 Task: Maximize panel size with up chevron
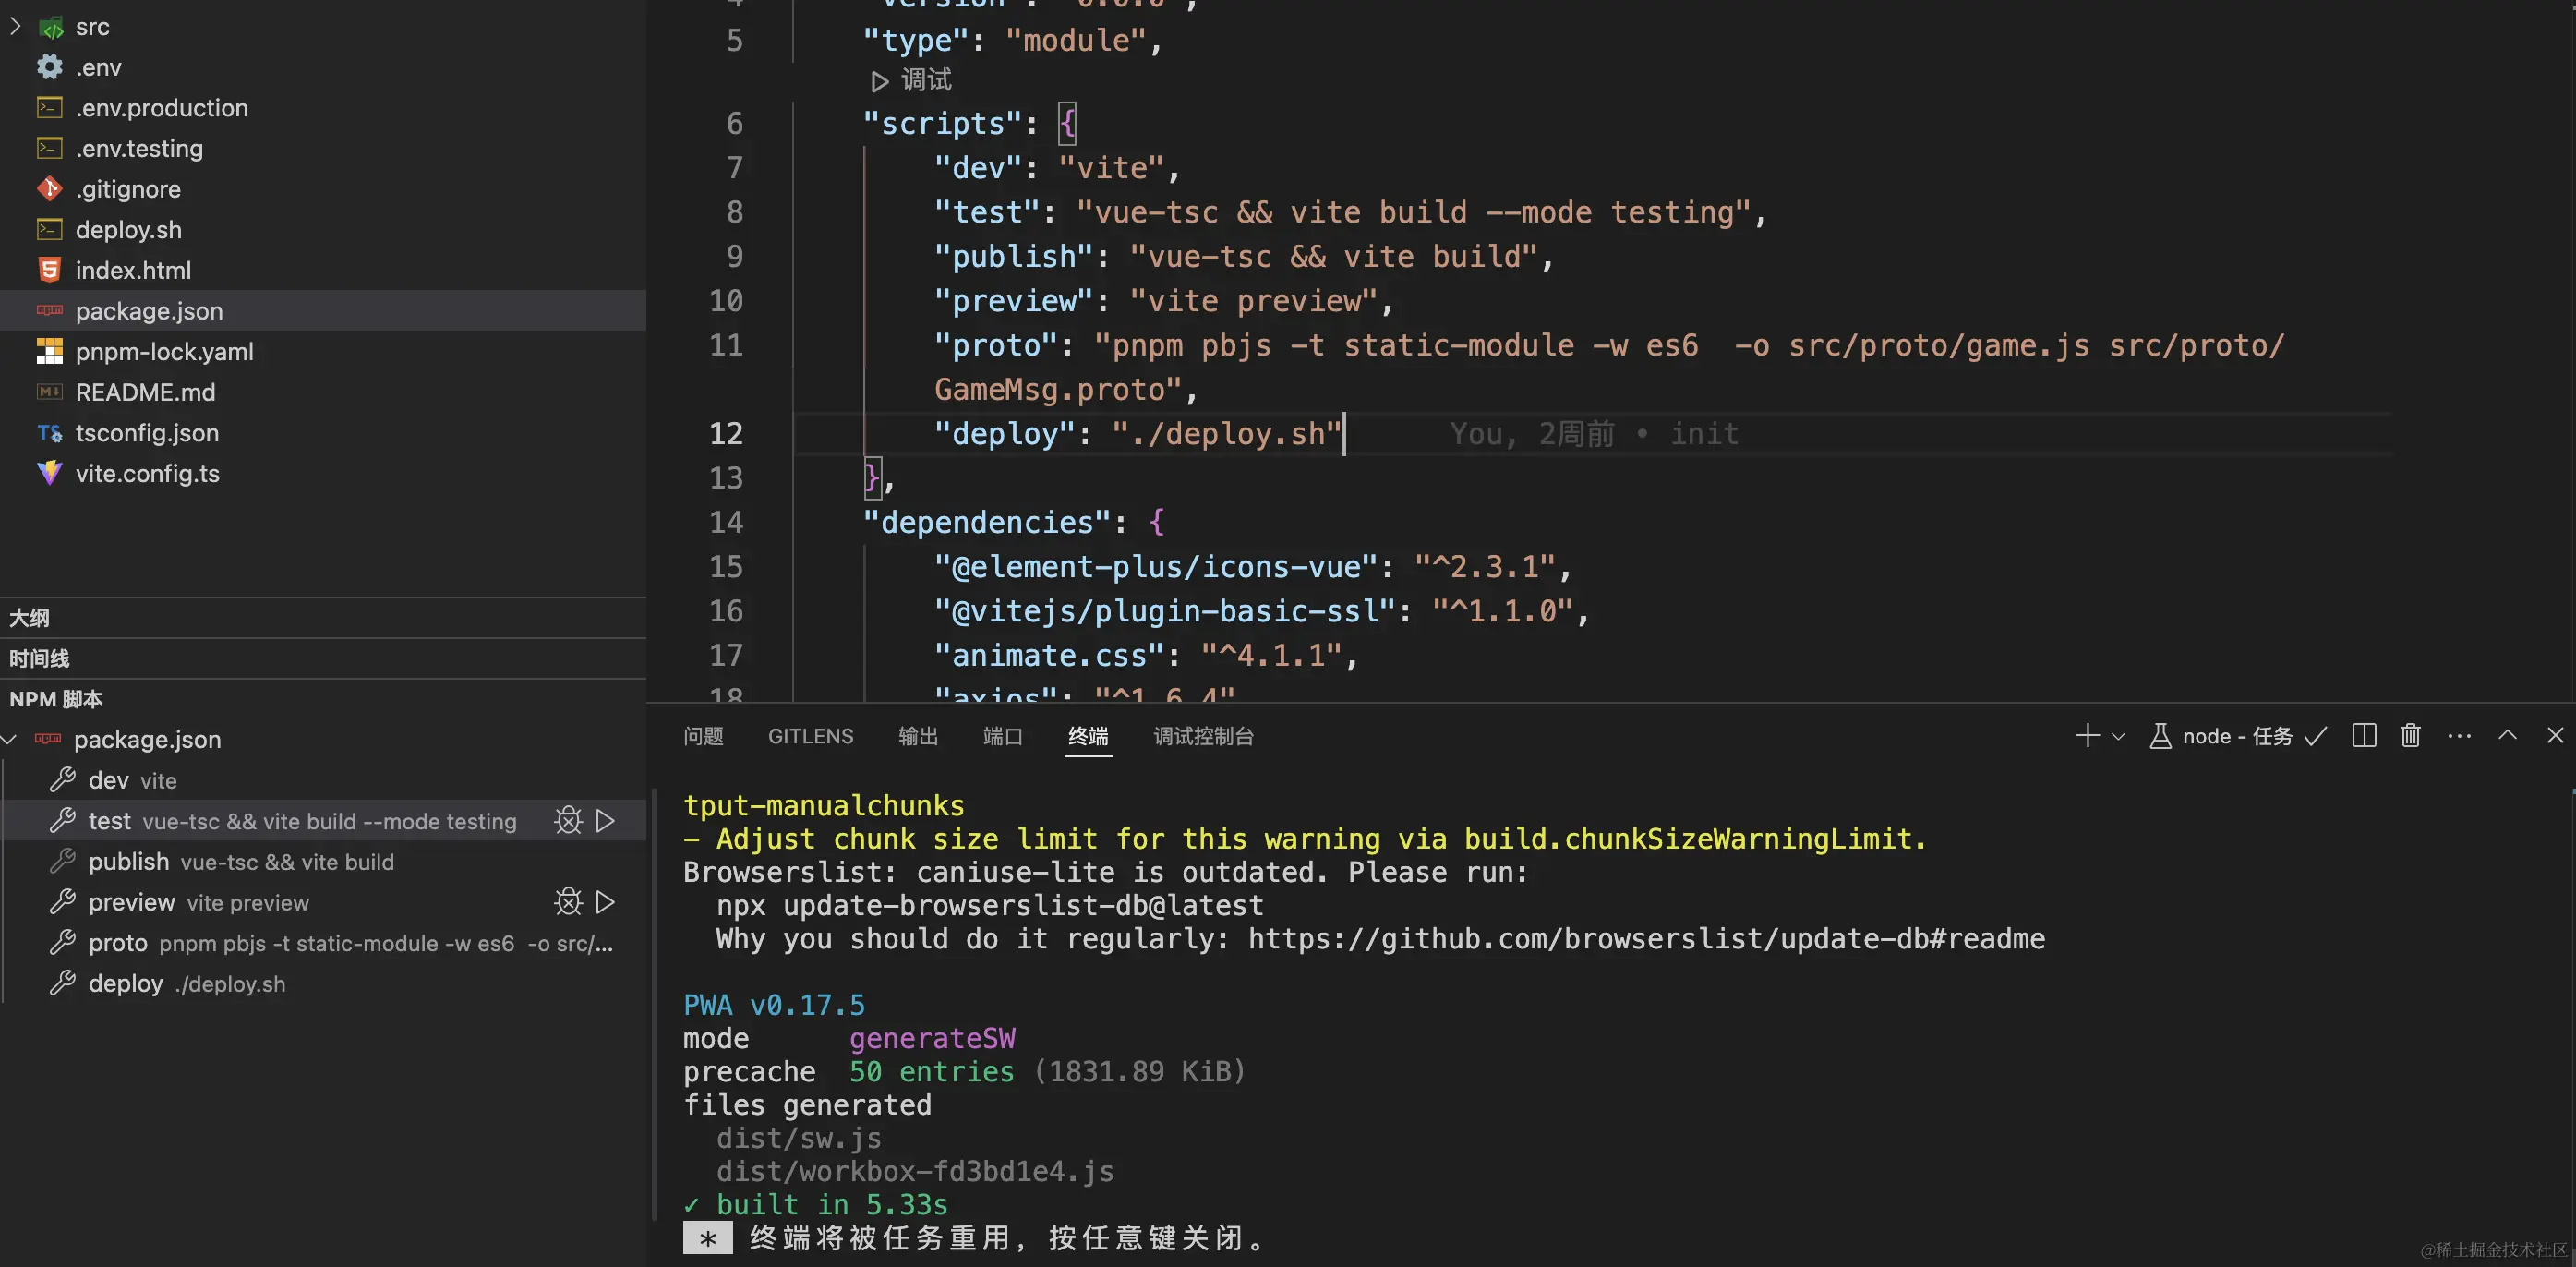coord(2507,736)
